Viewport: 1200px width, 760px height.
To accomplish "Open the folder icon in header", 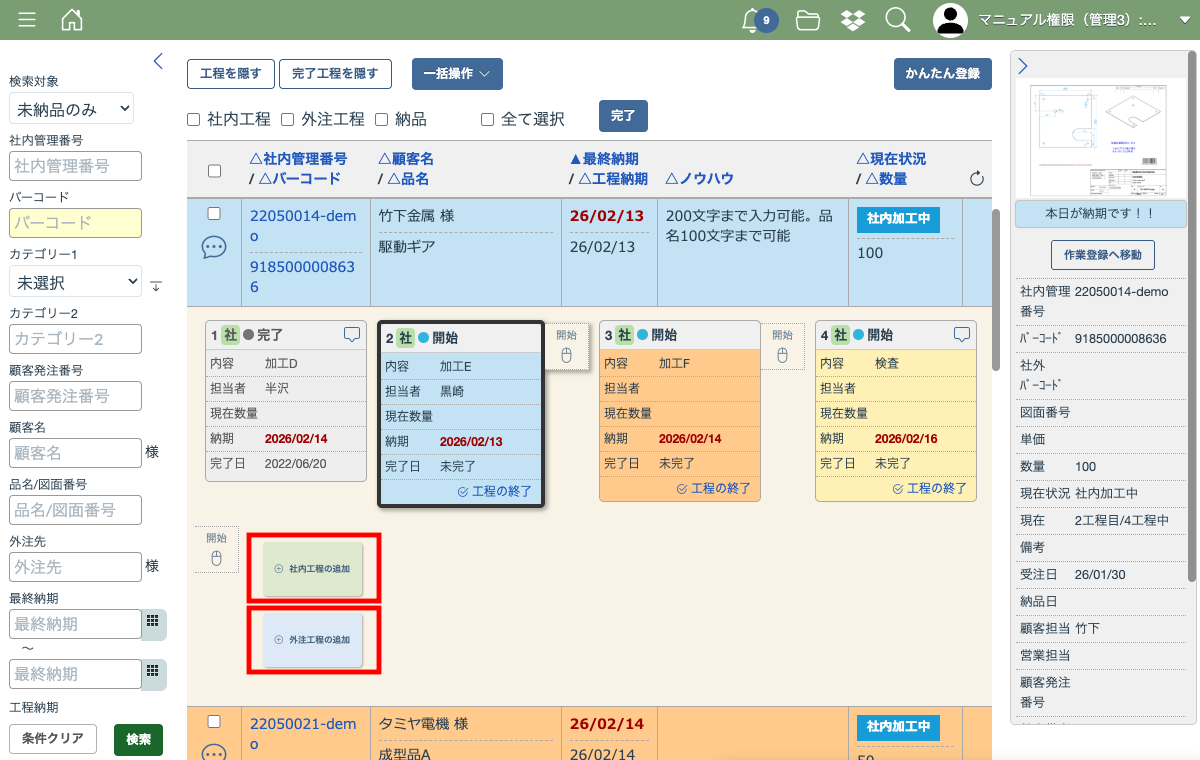I will click(x=808, y=20).
